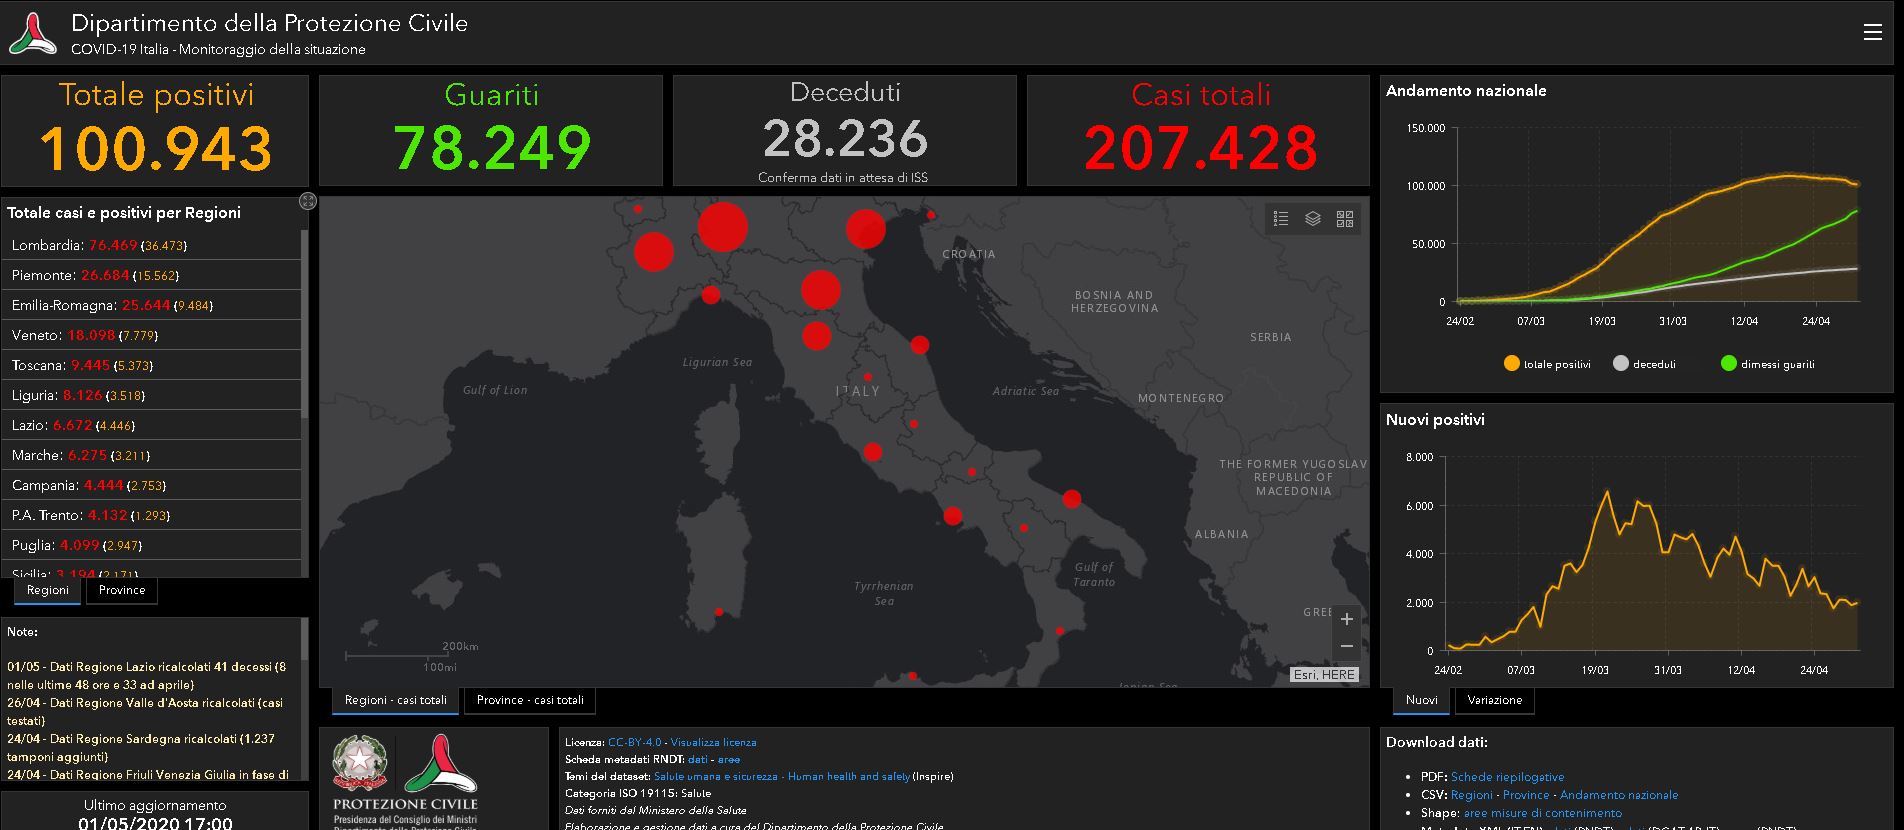This screenshot has height=830, width=1904.
Task: Switch to 'Province - casi totali' map tab
Action: tap(530, 700)
